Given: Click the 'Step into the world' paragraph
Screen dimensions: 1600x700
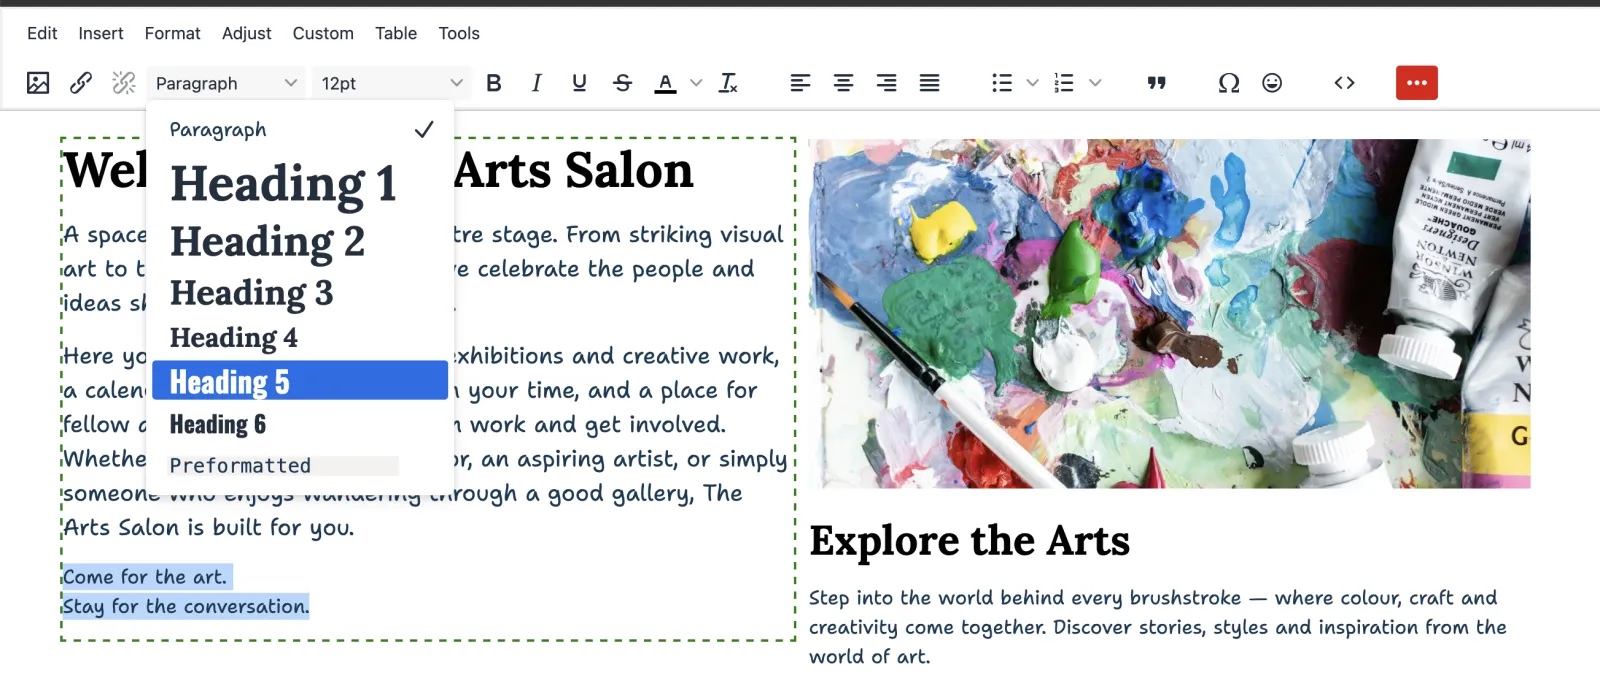Looking at the screenshot, I should 1158,627.
